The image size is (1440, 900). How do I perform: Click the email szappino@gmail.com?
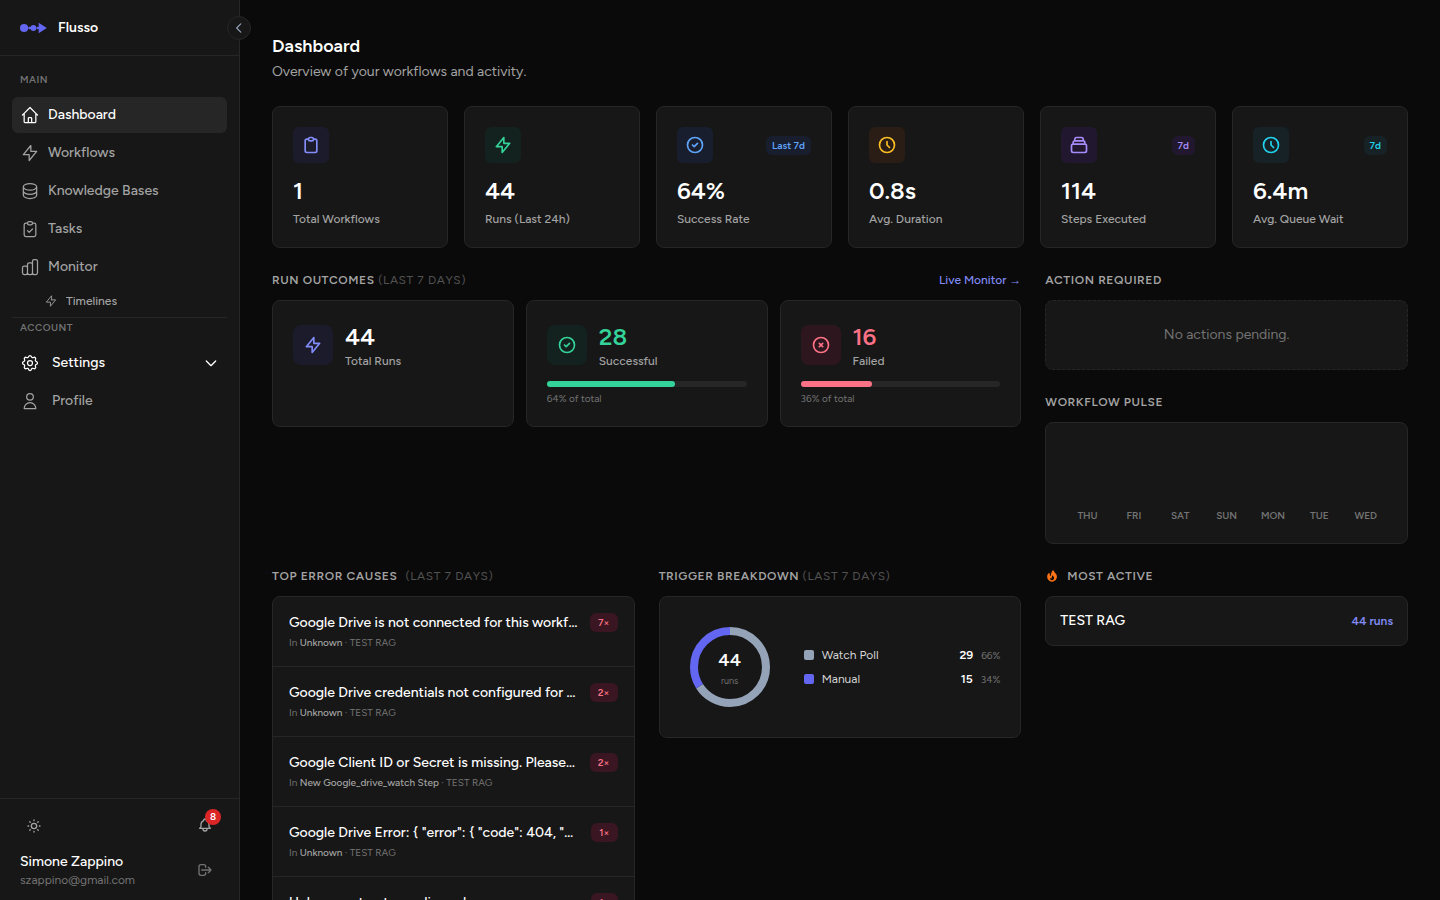click(x=77, y=881)
